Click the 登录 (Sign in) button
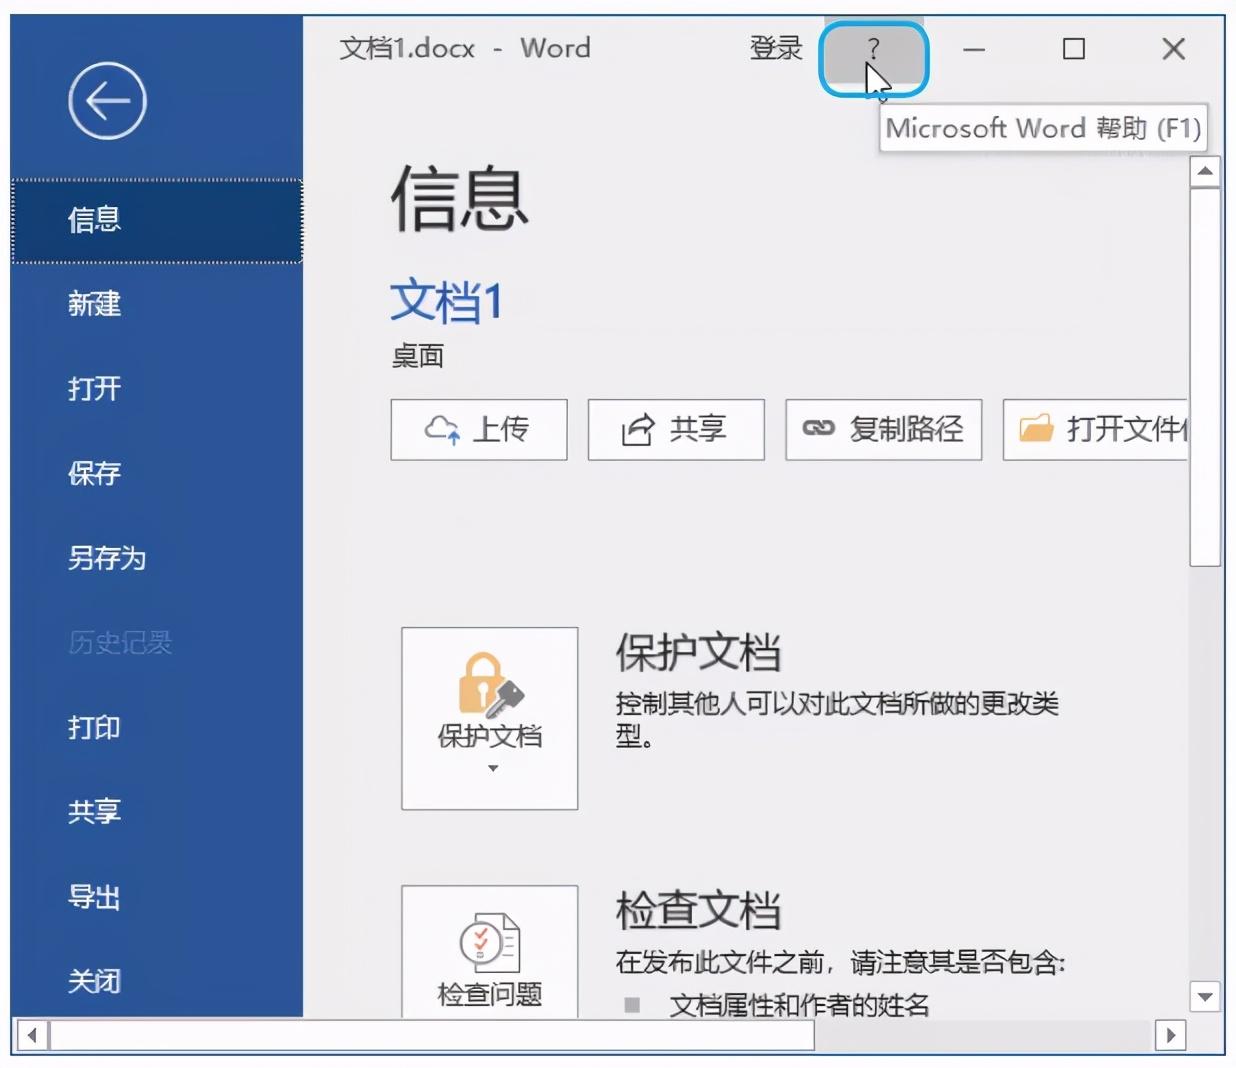1236x1068 pixels. point(775,48)
